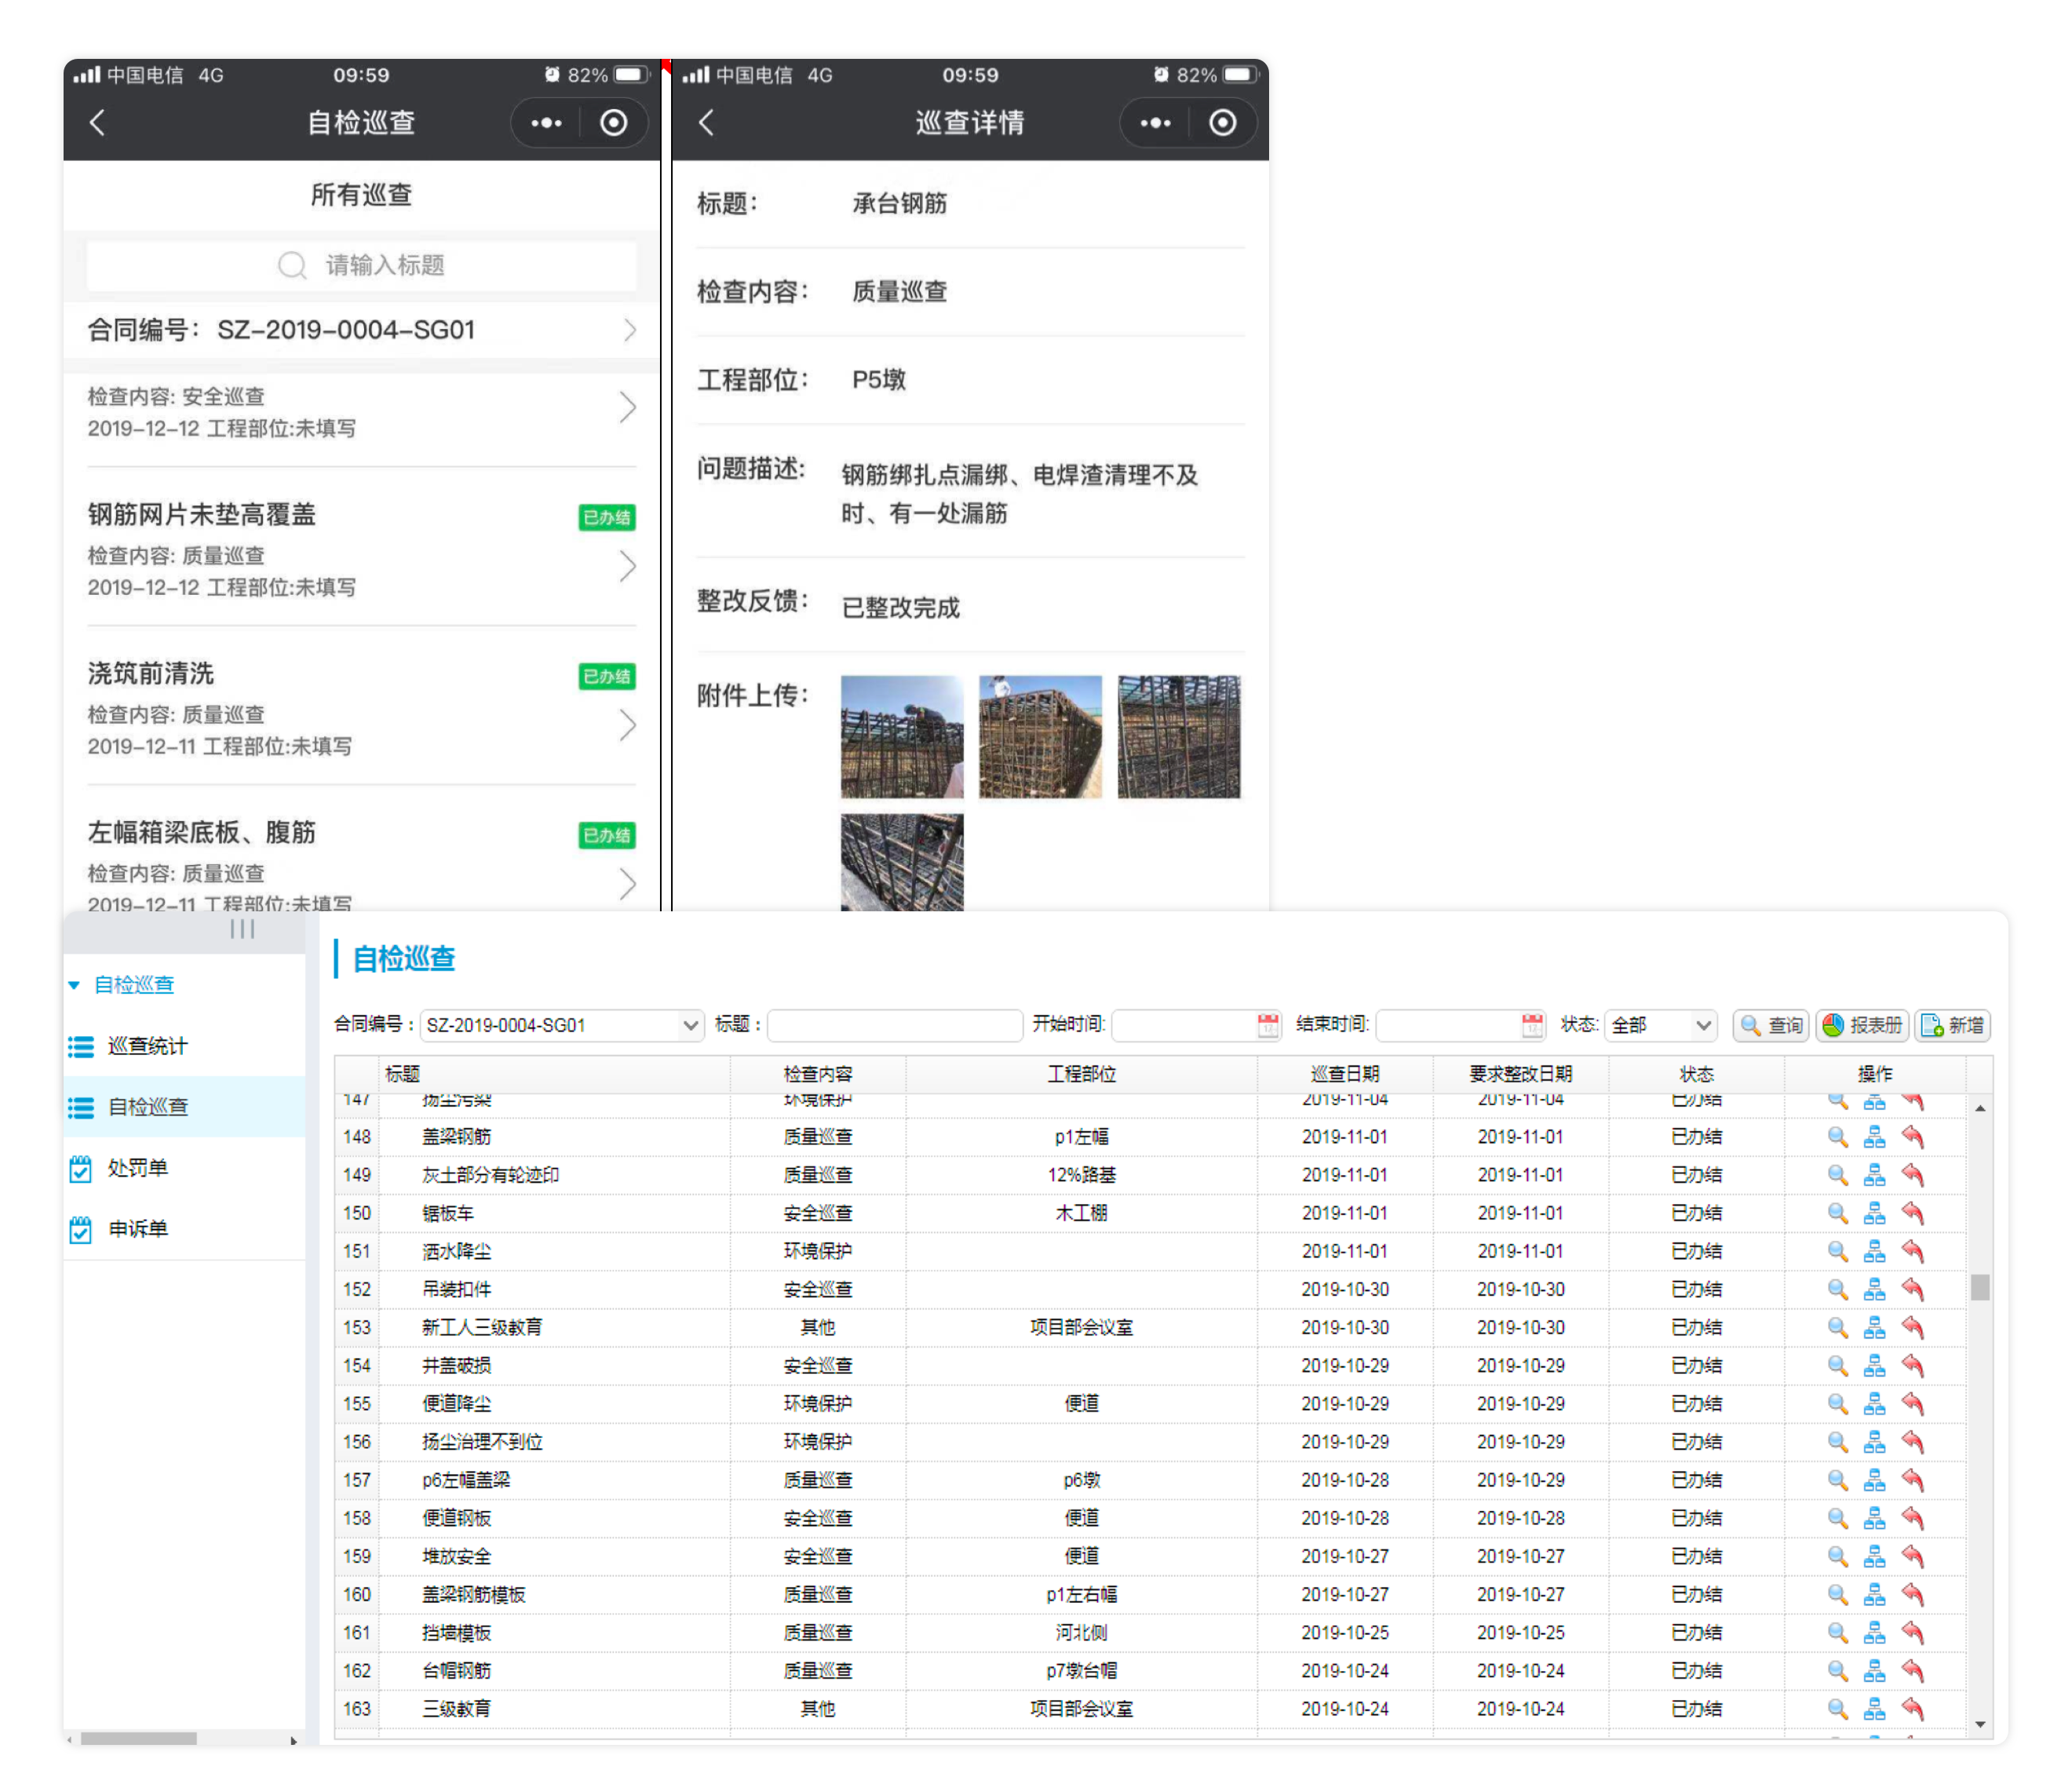Collapse the 自检巡查 sidebar tree group
Screen dimensions: 2072x1792
[x=74, y=986]
